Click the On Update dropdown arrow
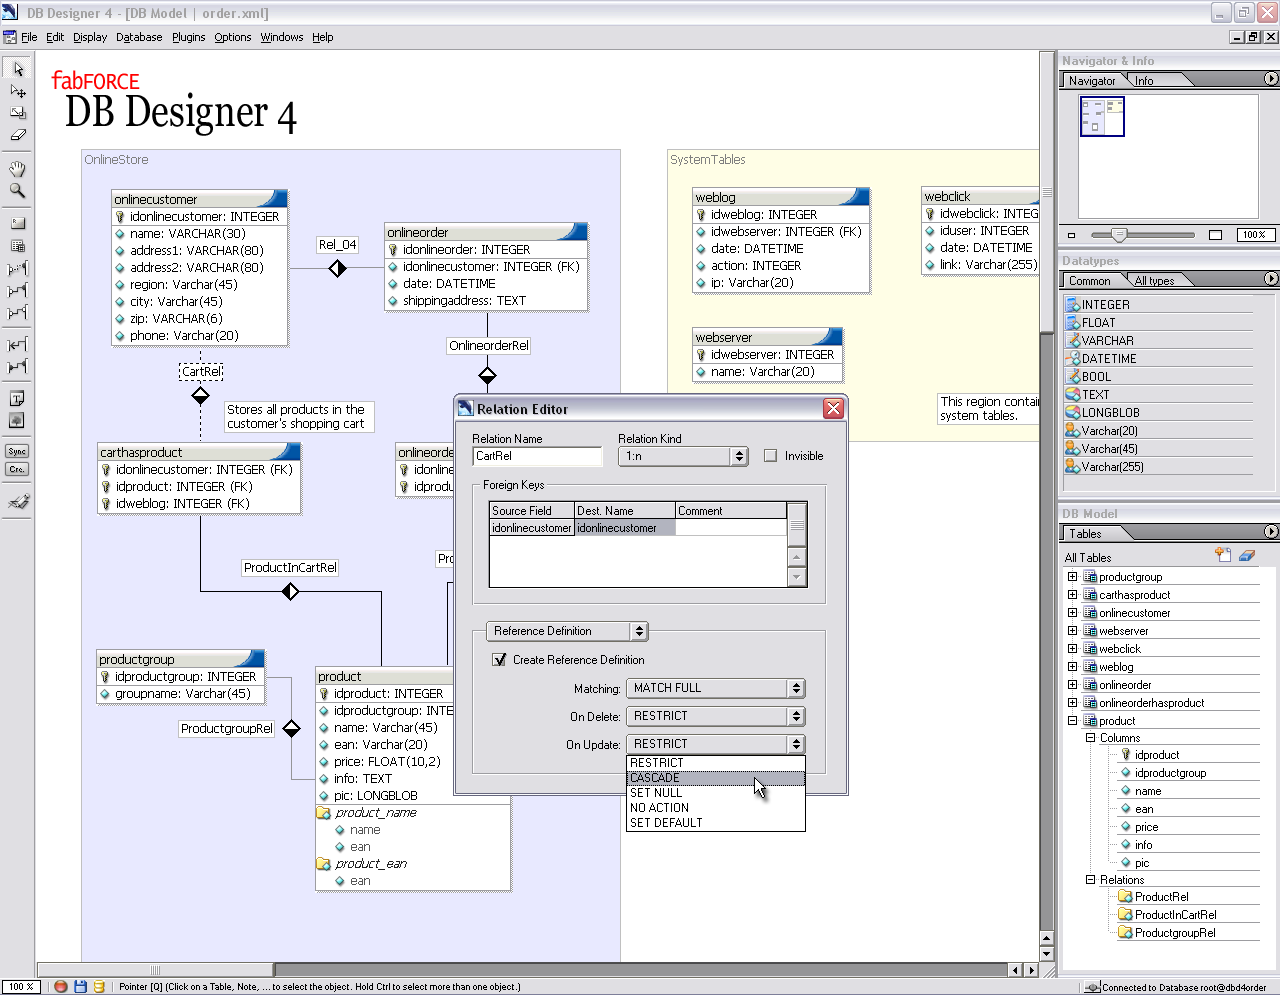The height and width of the screenshot is (995, 1280). [x=796, y=744]
